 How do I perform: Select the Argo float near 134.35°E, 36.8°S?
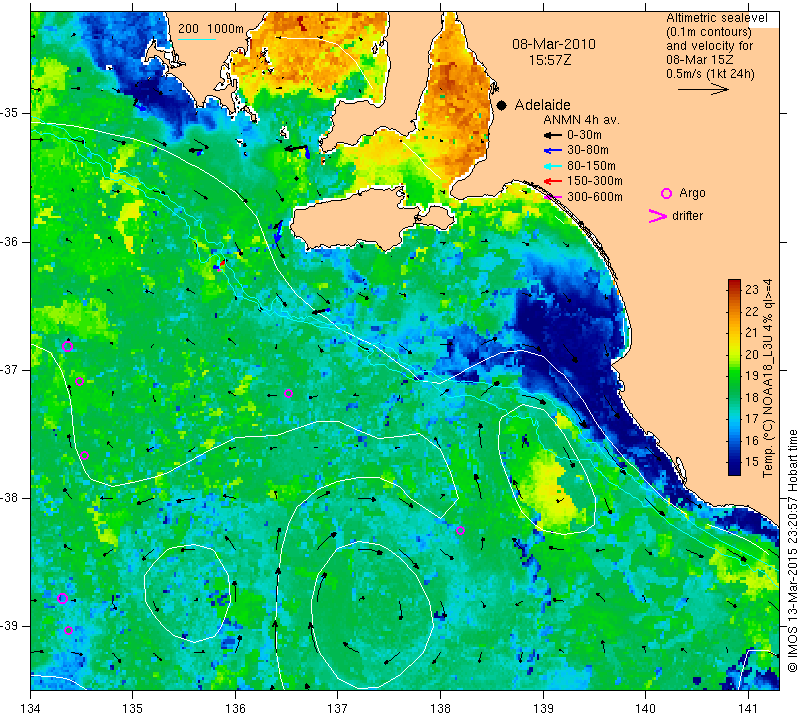pos(67,347)
